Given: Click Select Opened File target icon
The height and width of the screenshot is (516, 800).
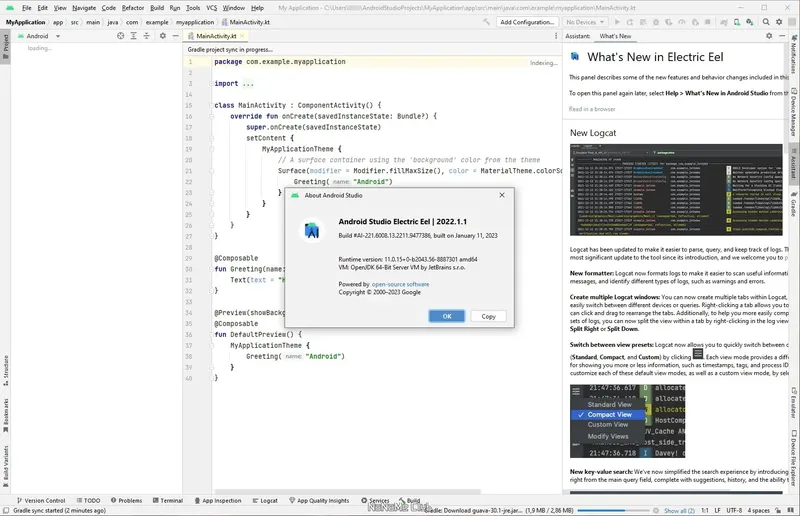Looking at the screenshot, I should click(120, 36).
